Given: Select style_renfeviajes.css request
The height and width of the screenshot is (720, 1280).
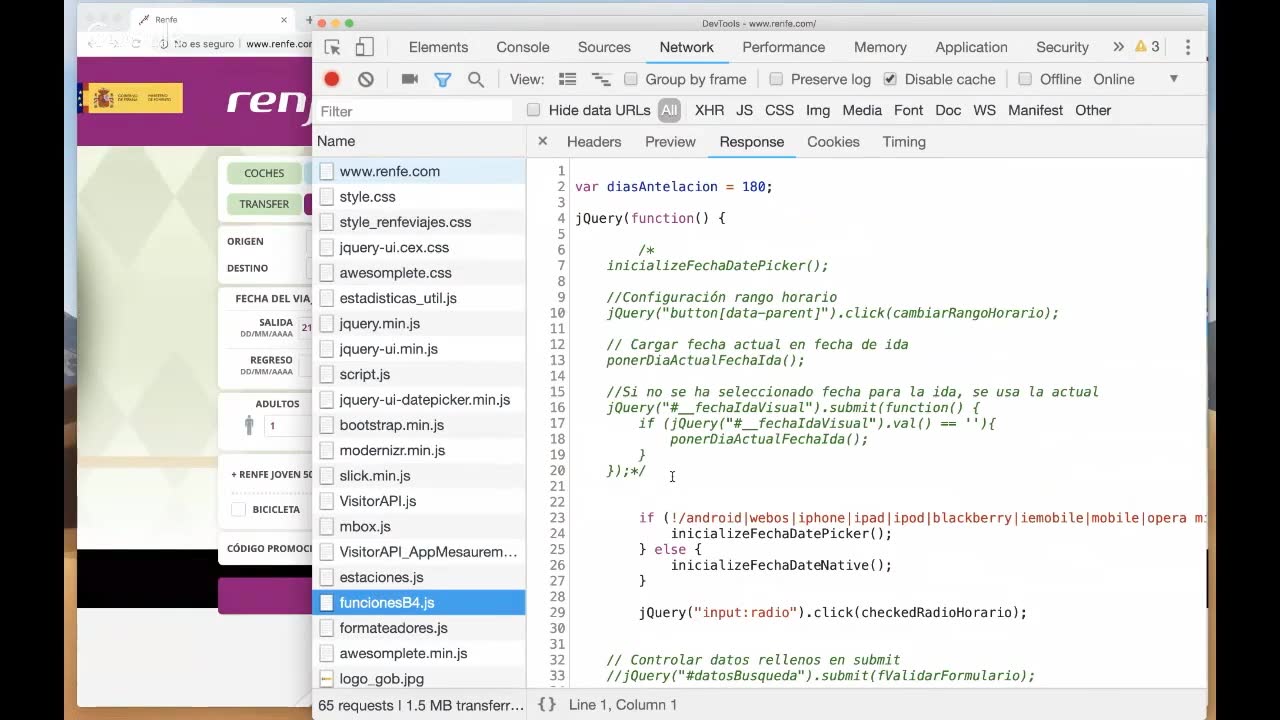Looking at the screenshot, I should 419,222.
